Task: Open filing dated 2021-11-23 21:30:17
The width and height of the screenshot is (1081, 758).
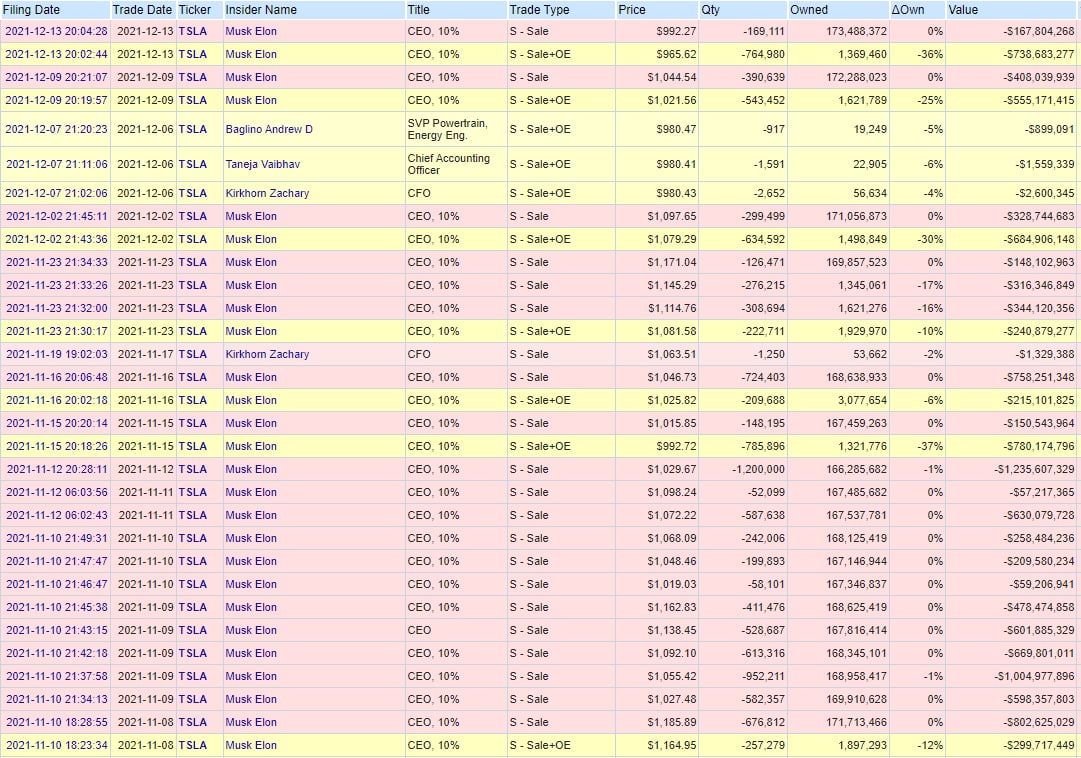Action: 57,331
